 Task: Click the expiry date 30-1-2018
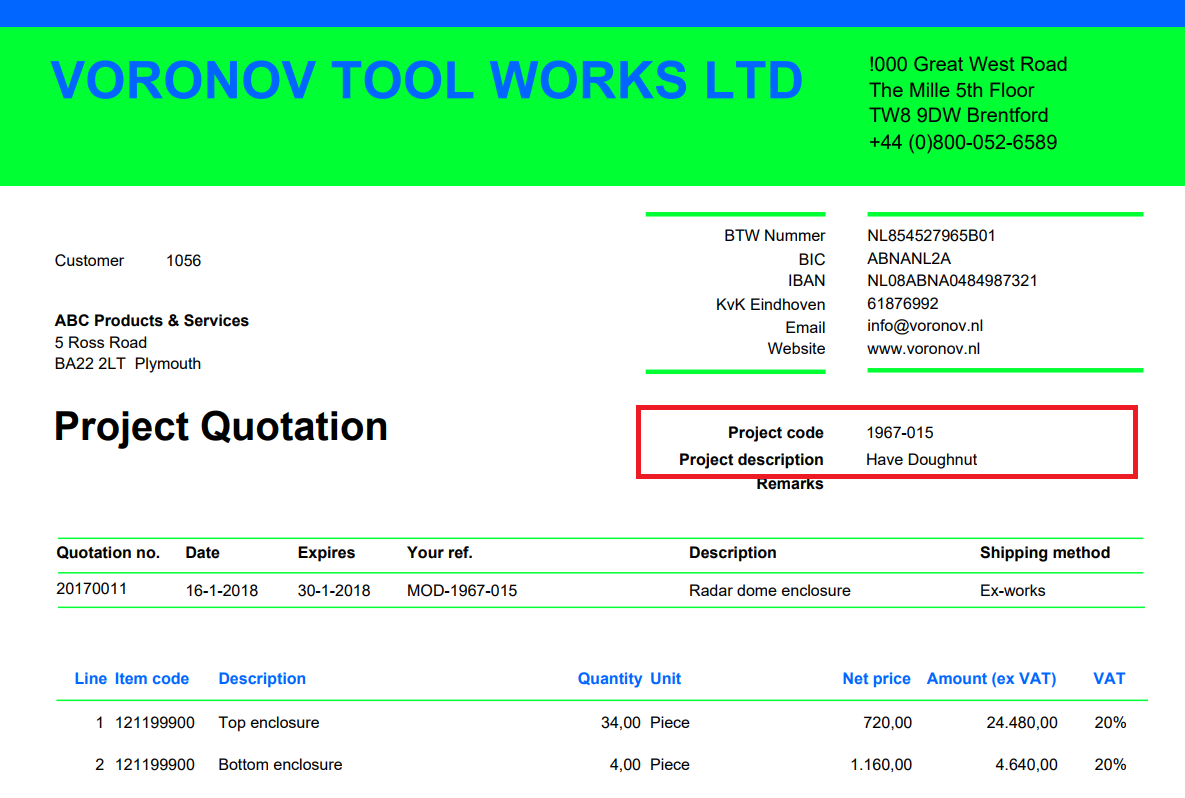[x=334, y=591]
